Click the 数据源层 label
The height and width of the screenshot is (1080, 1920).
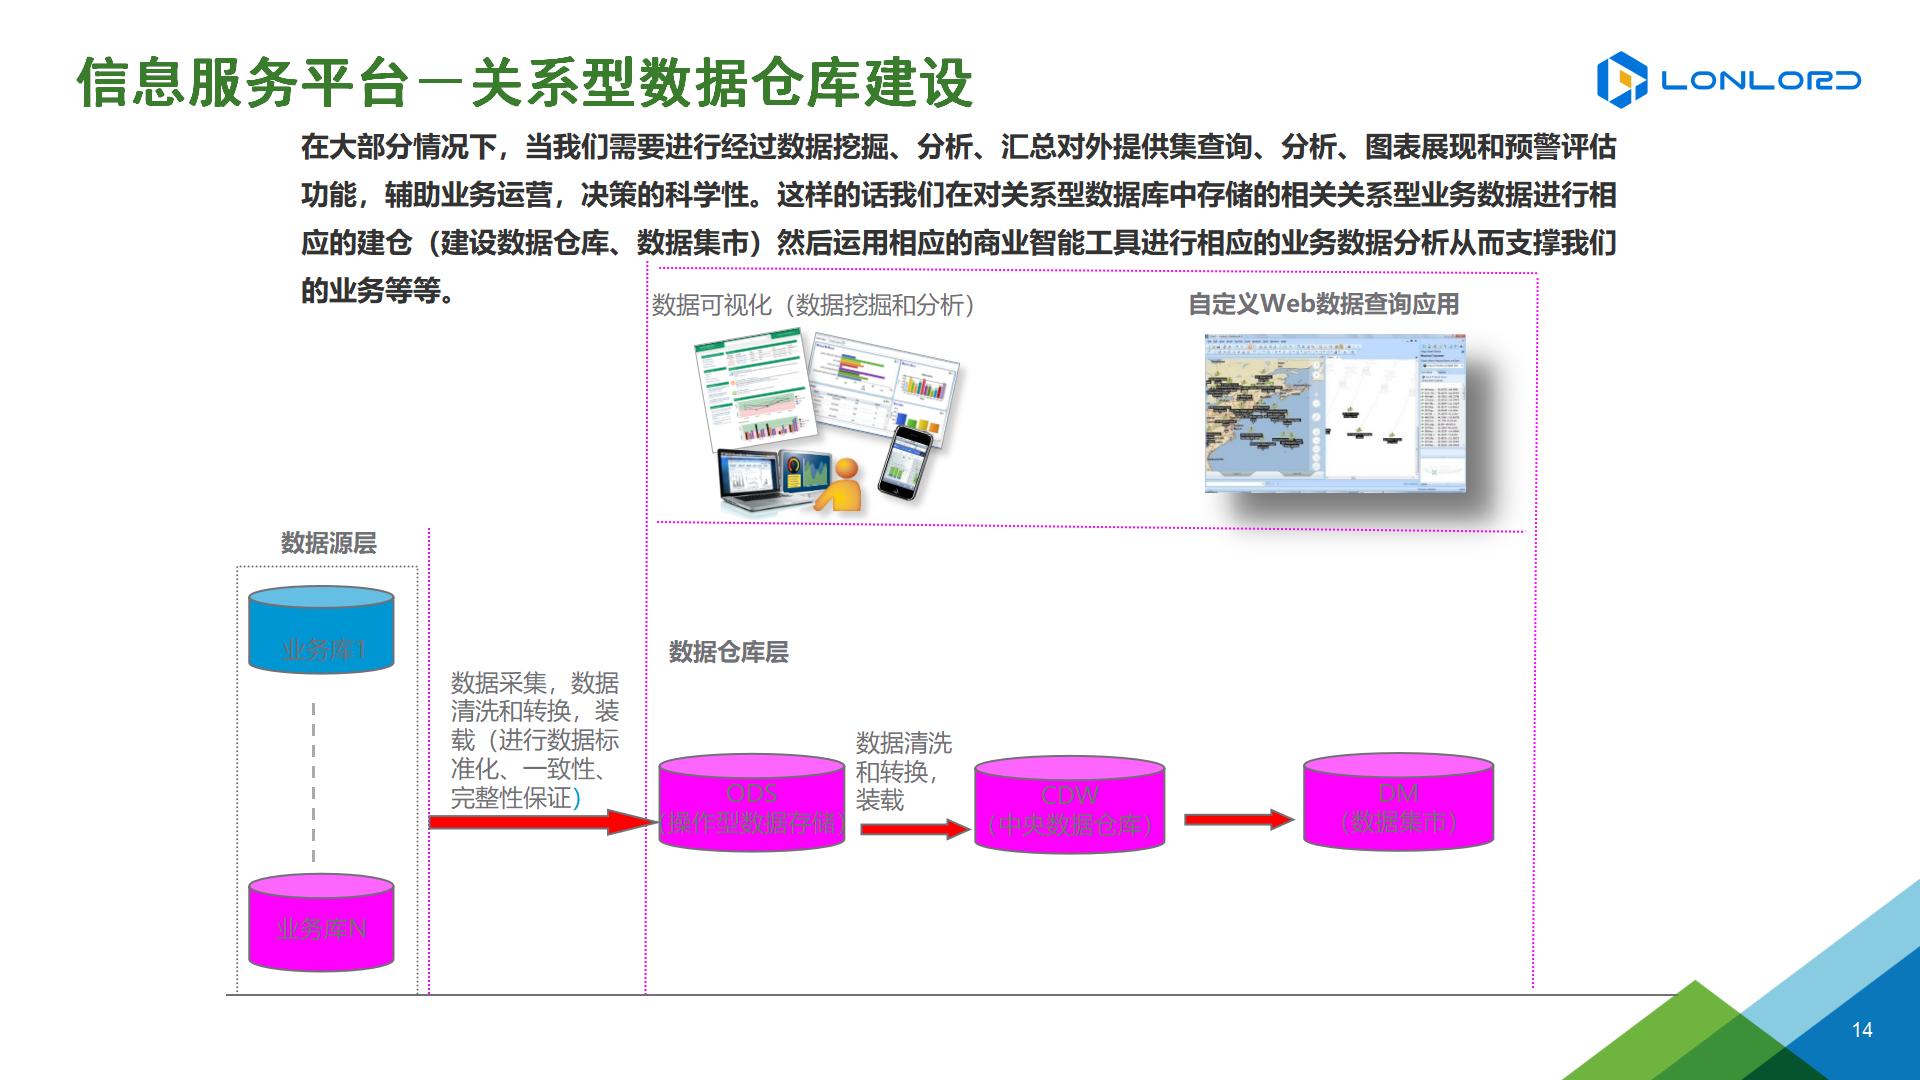coord(328,543)
